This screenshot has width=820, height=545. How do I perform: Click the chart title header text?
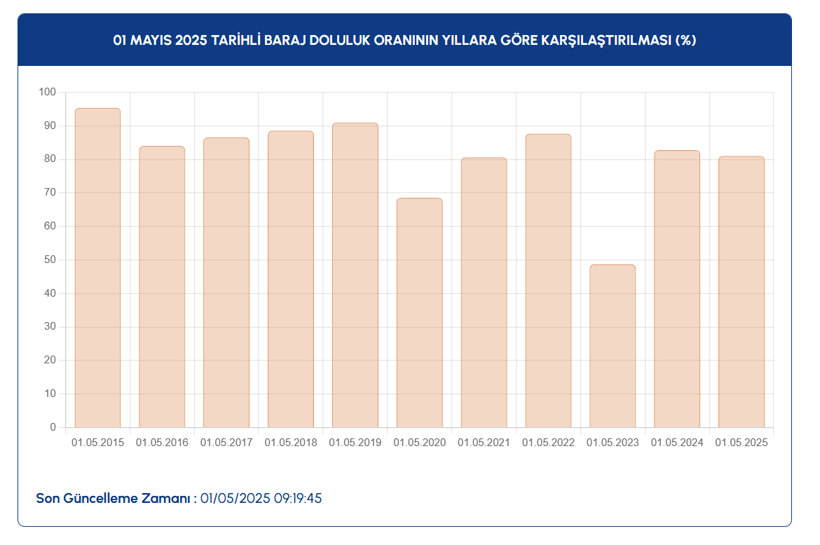tap(404, 40)
